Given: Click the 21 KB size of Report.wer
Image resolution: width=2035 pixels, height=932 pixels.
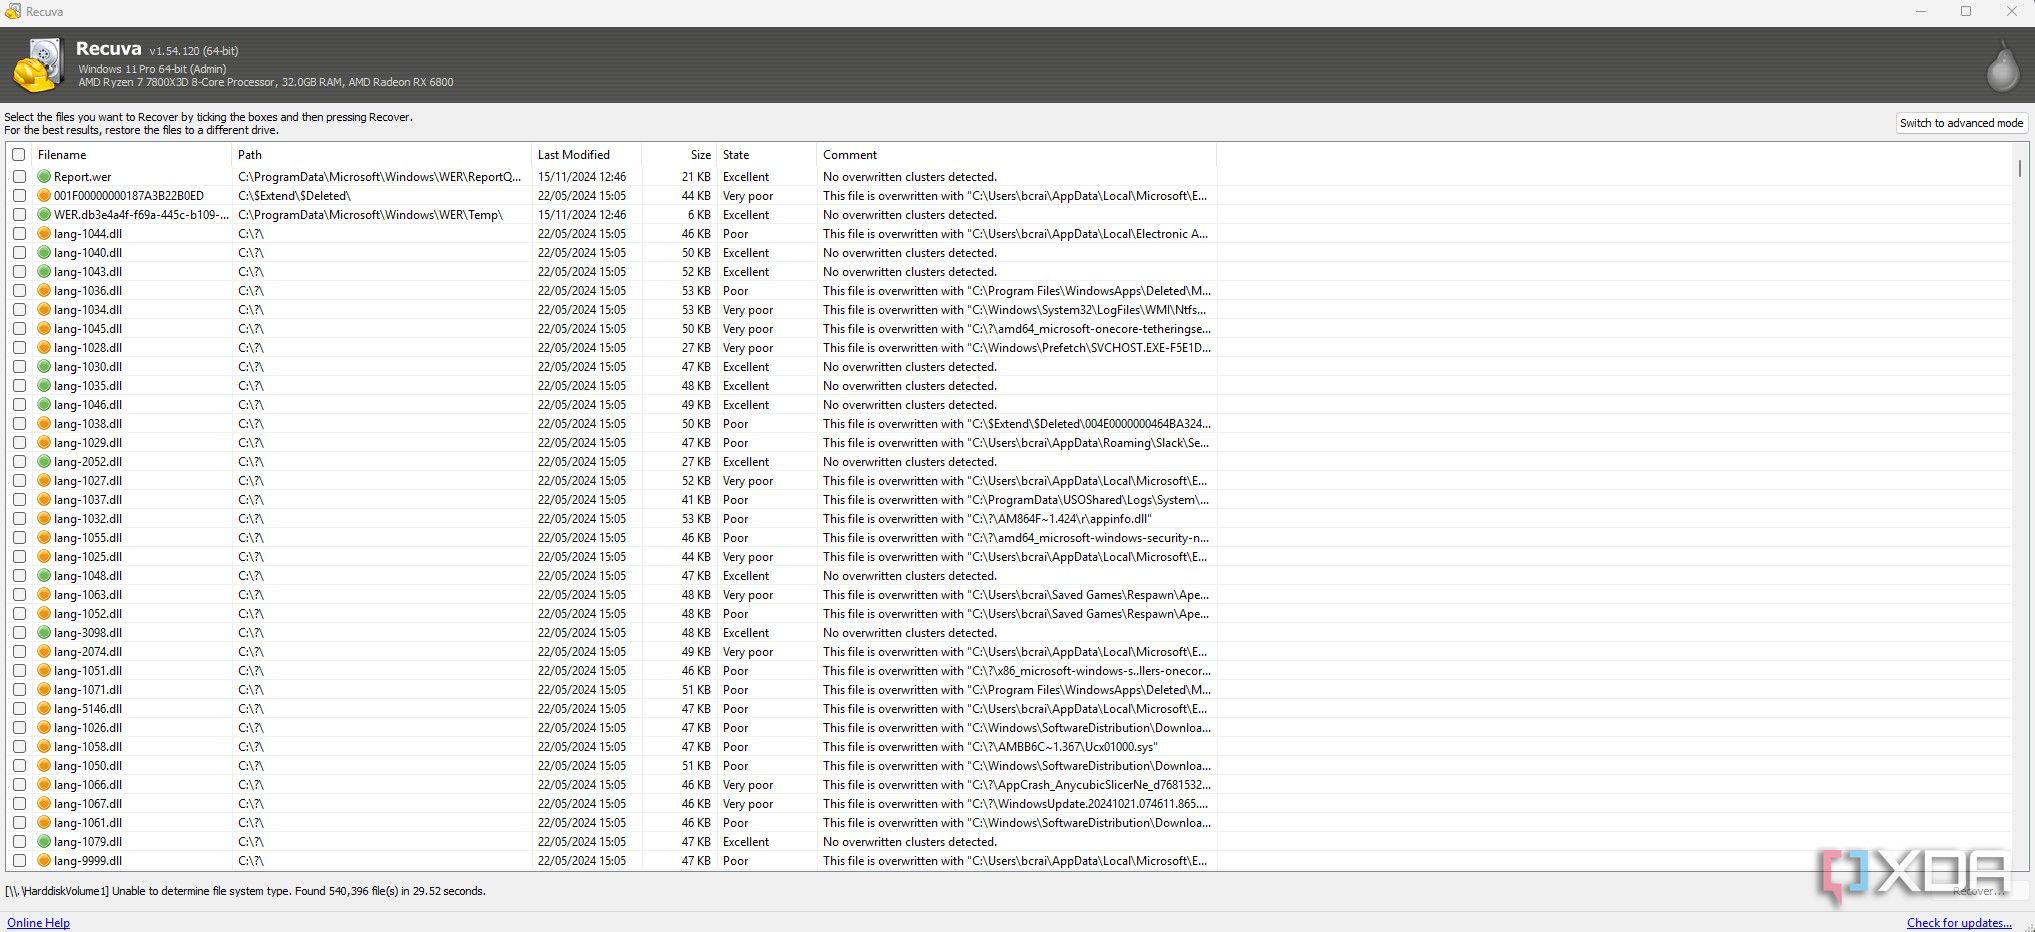Looking at the screenshot, I should pyautogui.click(x=696, y=177).
